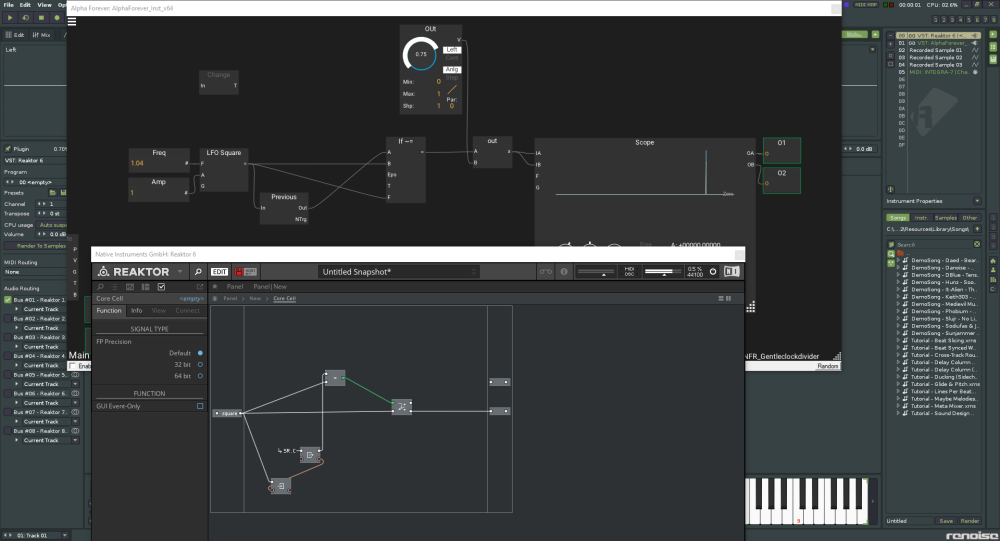Click Anlg button in OUt module

coord(452,69)
